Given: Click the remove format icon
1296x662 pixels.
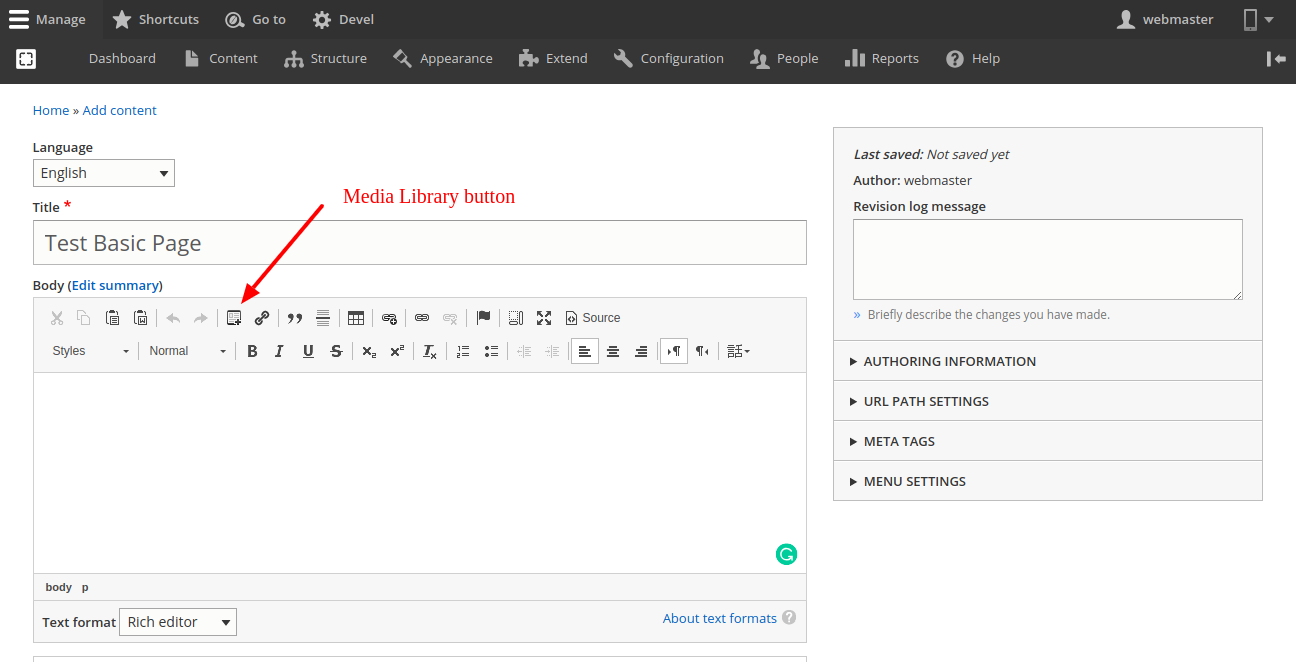Looking at the screenshot, I should (x=429, y=351).
